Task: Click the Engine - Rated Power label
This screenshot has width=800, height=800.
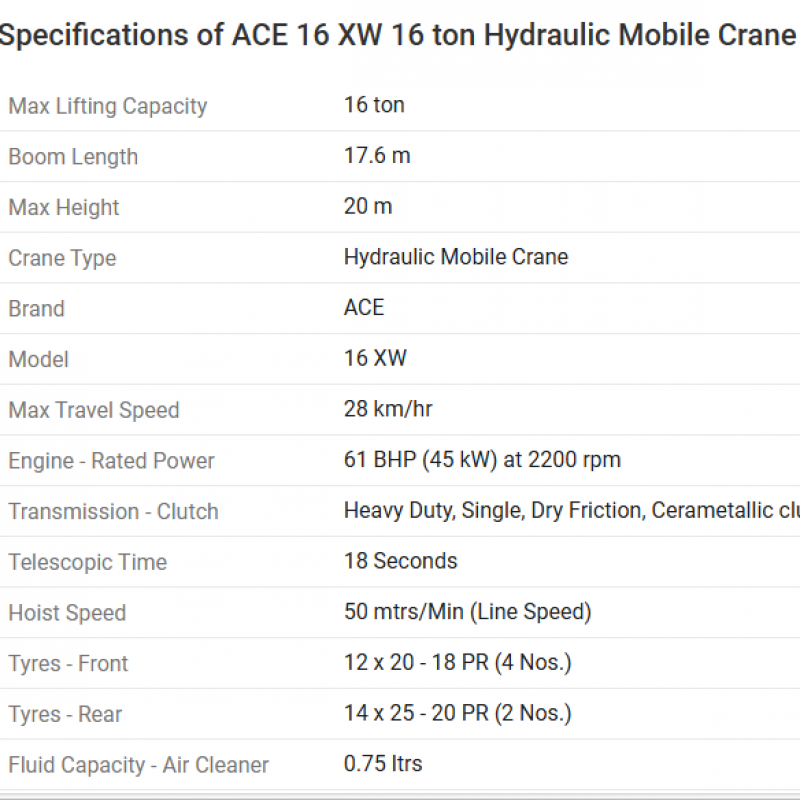Action: pyautogui.click(x=112, y=461)
